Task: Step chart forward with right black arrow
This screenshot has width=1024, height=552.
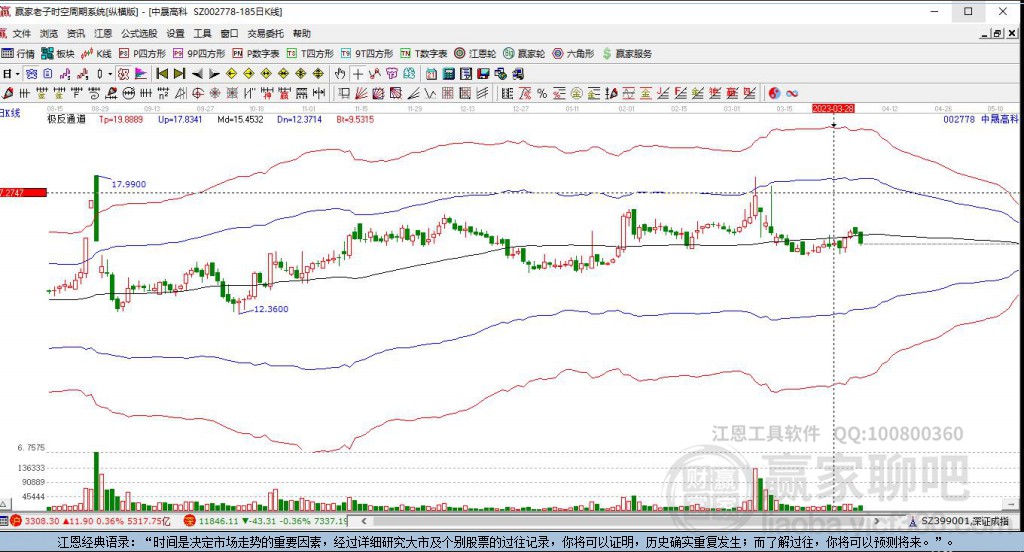Action: point(214,74)
